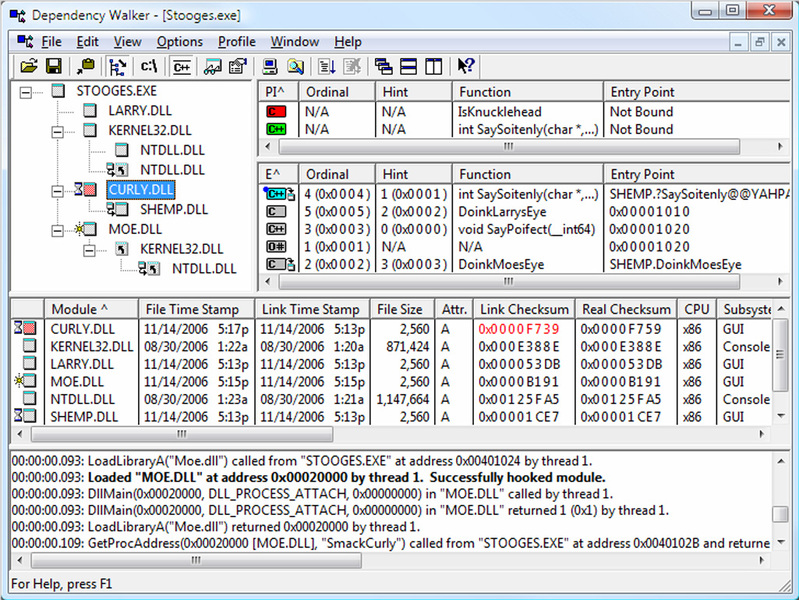The image size is (799, 600).
Task: Toggle the Auto Expand tree toolbar button
Action: [118, 66]
